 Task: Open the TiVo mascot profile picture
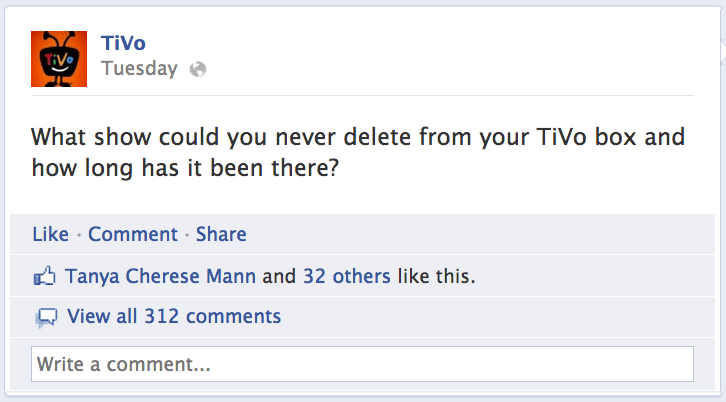point(59,59)
